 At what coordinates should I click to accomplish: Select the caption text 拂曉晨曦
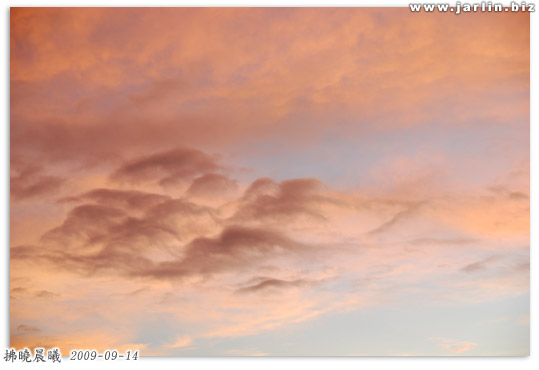click(33, 356)
